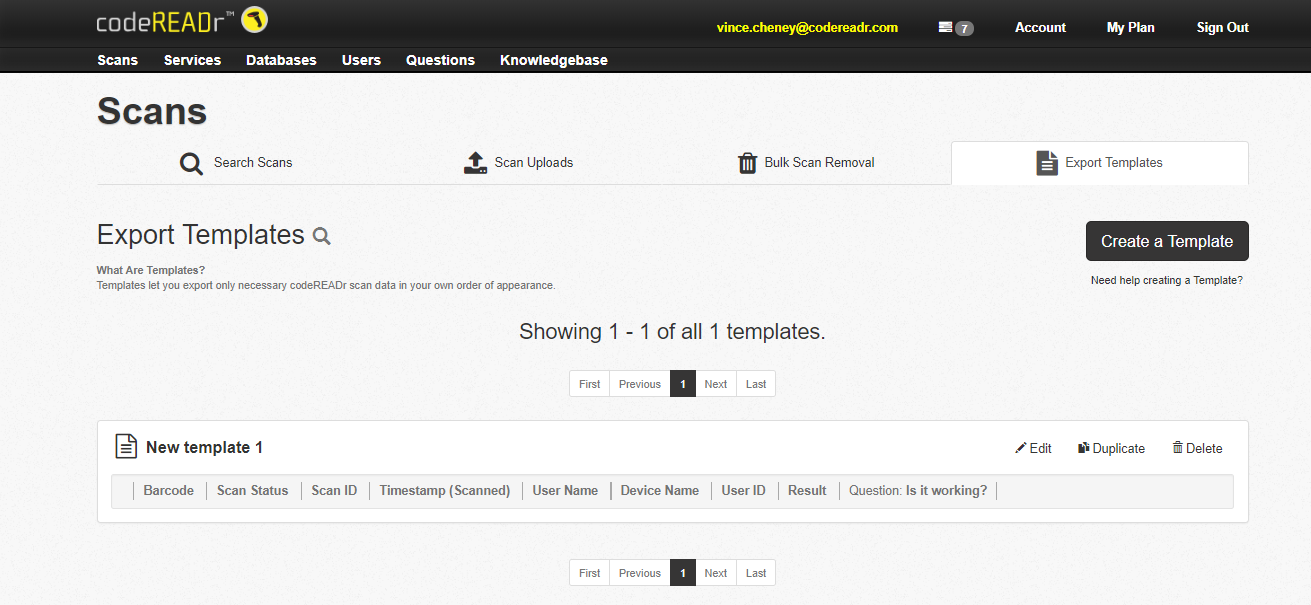Image resolution: width=1311 pixels, height=605 pixels.
Task: Click the Barcode column in the template
Action: 169,491
